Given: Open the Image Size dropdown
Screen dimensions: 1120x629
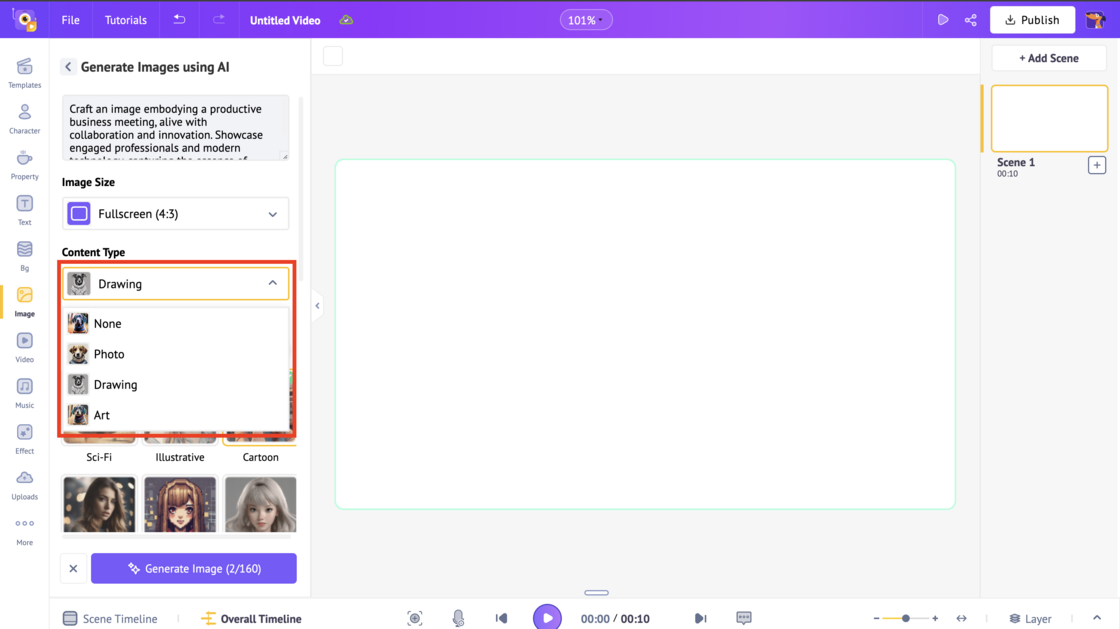Looking at the screenshot, I should pos(175,213).
